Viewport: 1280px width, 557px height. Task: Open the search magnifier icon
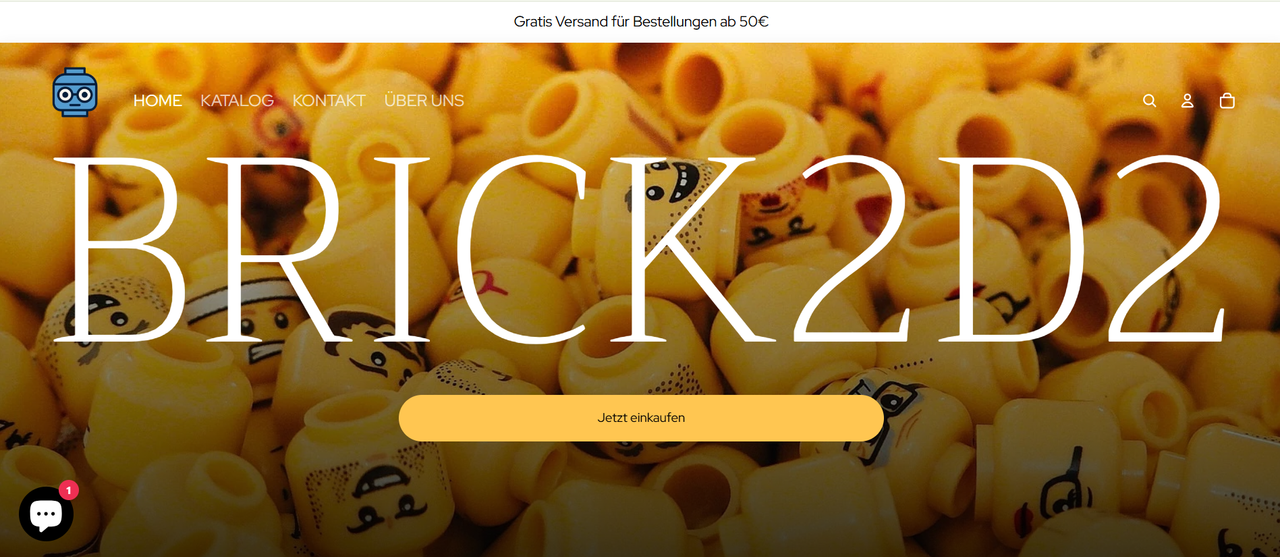click(1150, 101)
